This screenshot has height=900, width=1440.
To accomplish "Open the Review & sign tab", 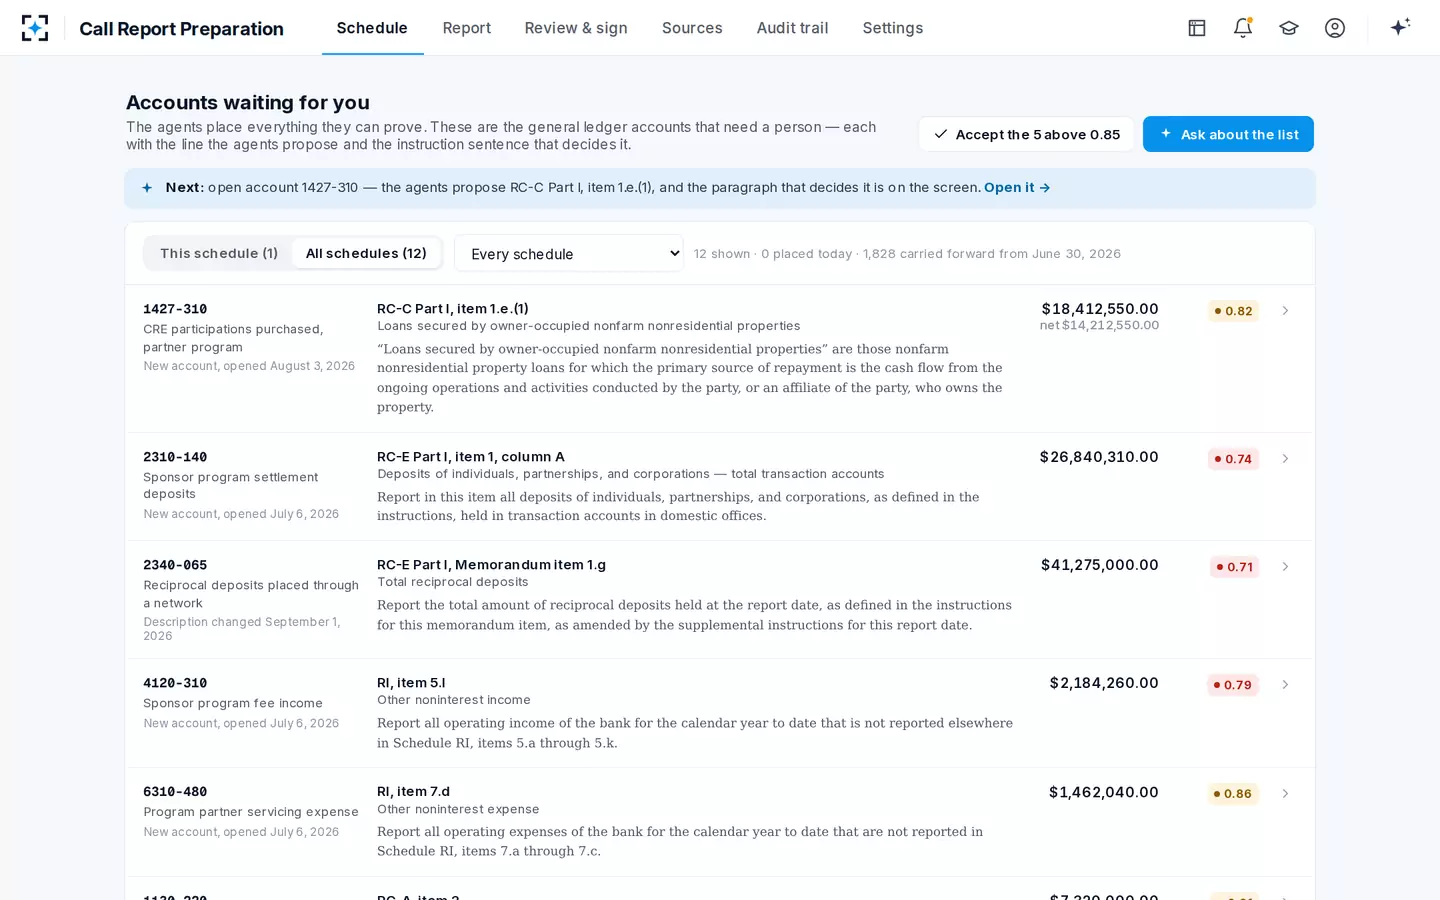I will coord(576,28).
